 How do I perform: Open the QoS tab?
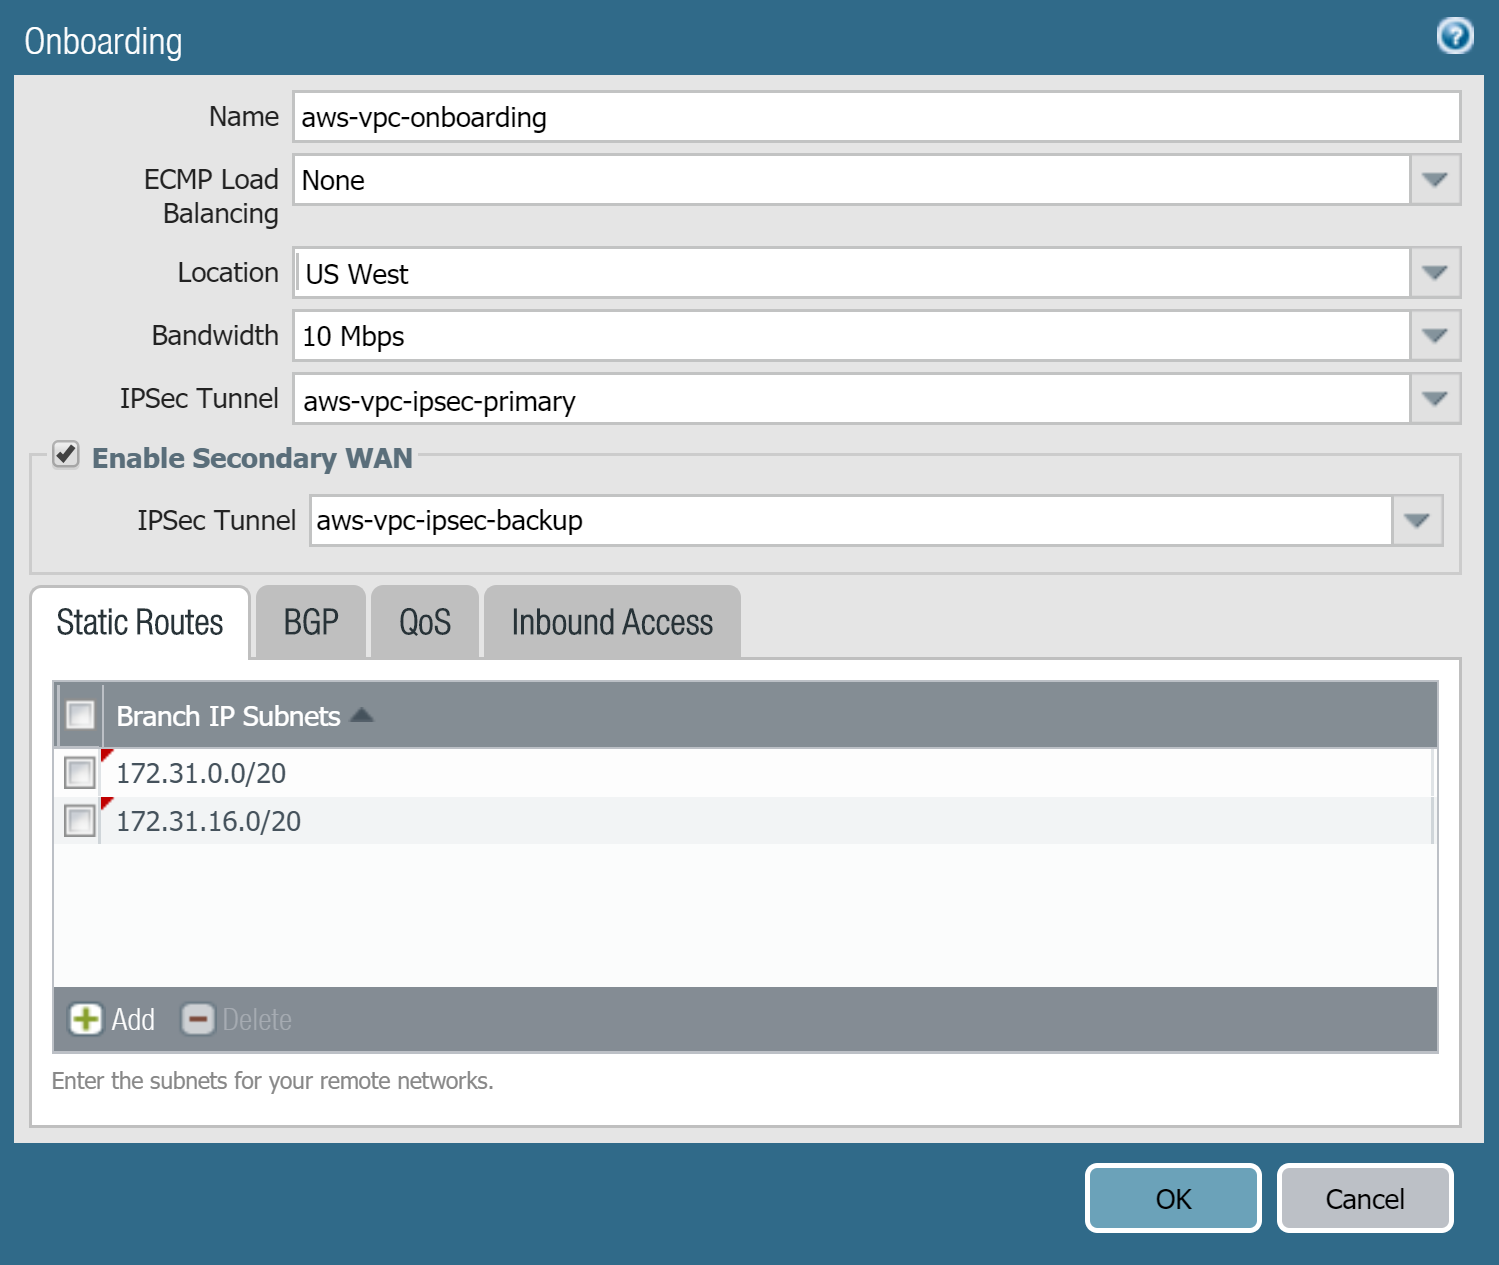coord(425,622)
